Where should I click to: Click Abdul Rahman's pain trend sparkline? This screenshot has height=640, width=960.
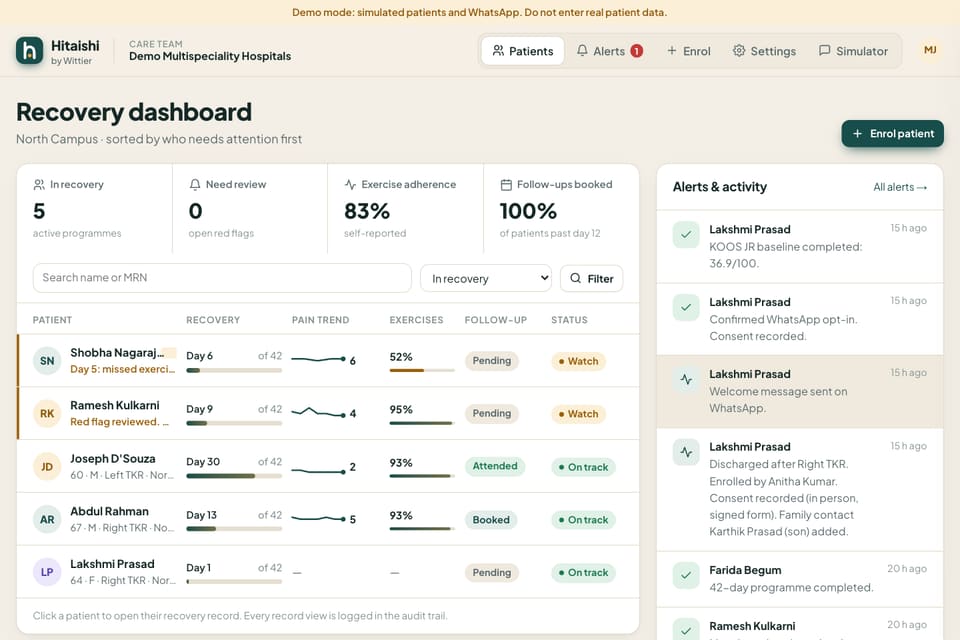[319, 519]
